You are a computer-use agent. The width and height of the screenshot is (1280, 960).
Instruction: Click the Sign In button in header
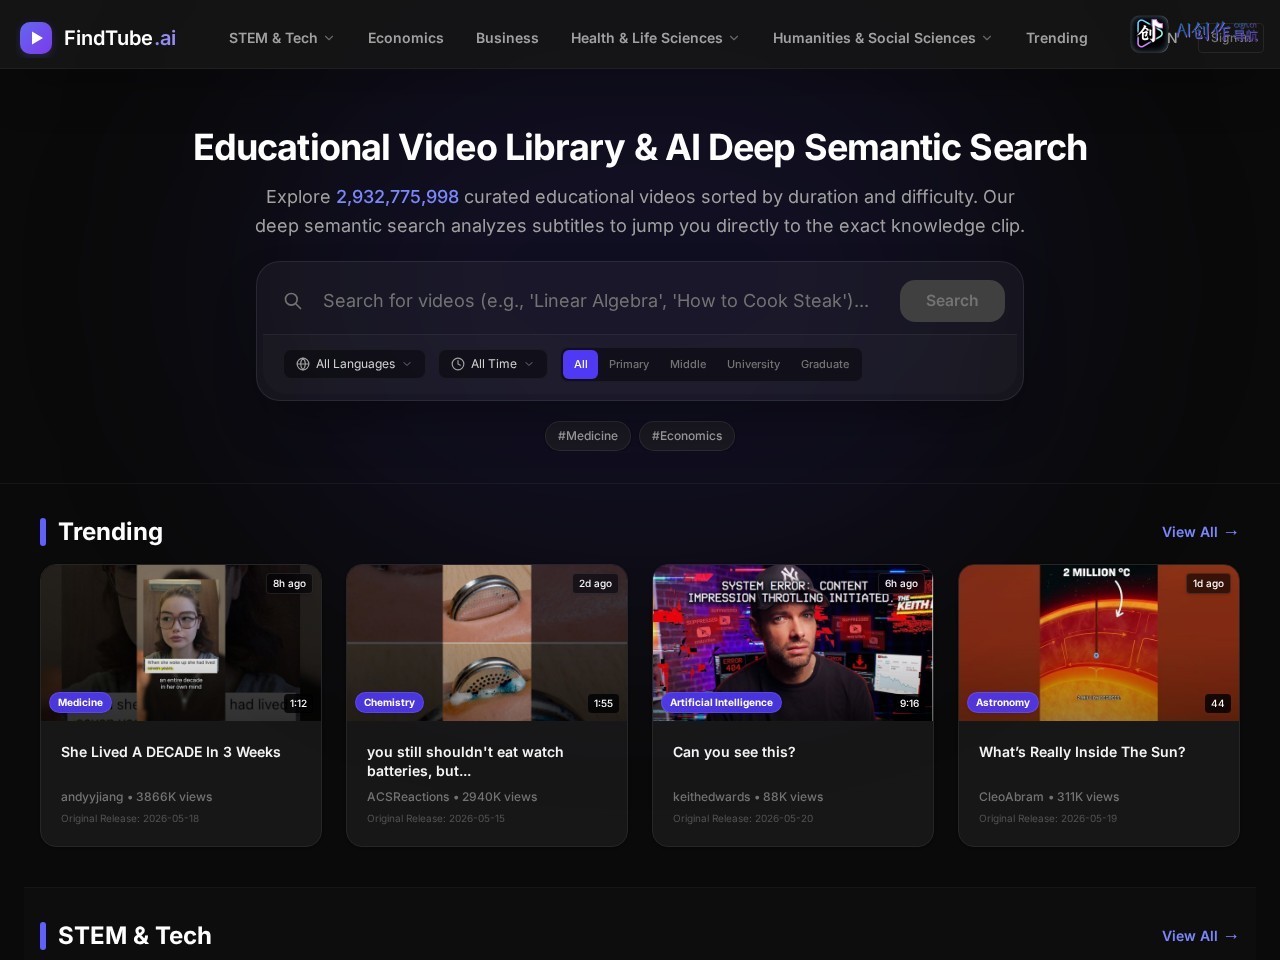(x=1231, y=38)
